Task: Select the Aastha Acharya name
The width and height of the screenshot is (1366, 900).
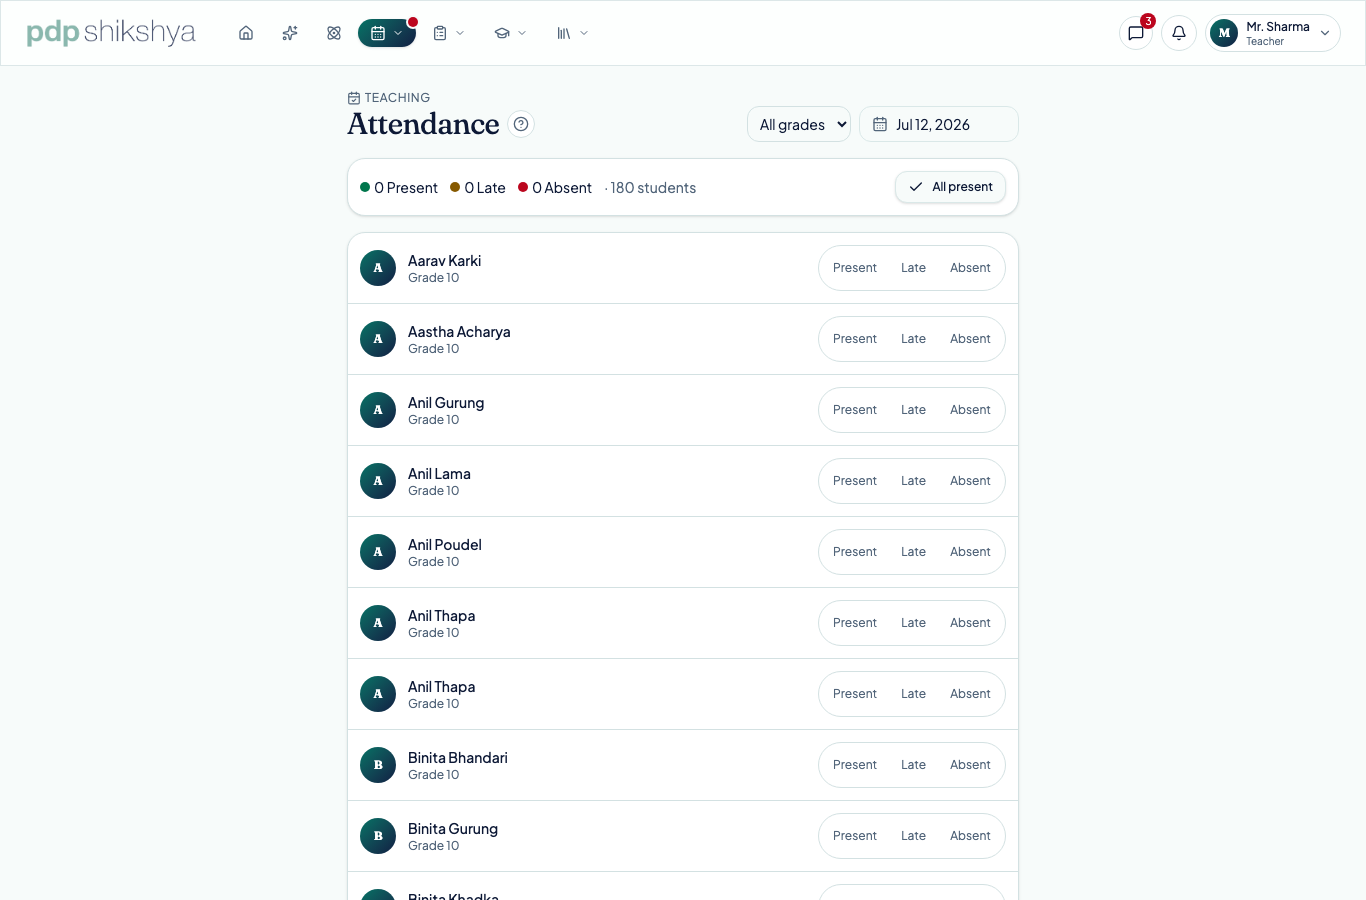Action: tap(459, 332)
